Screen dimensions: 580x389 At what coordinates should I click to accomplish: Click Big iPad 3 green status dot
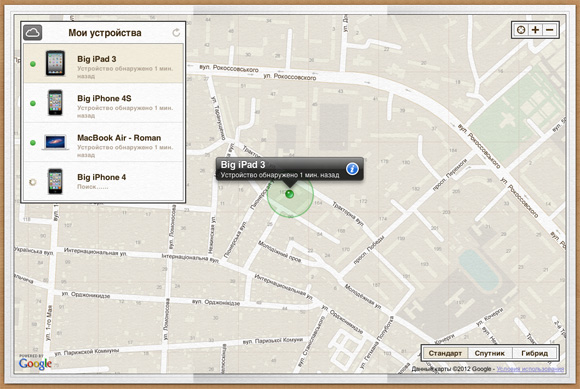point(33,64)
